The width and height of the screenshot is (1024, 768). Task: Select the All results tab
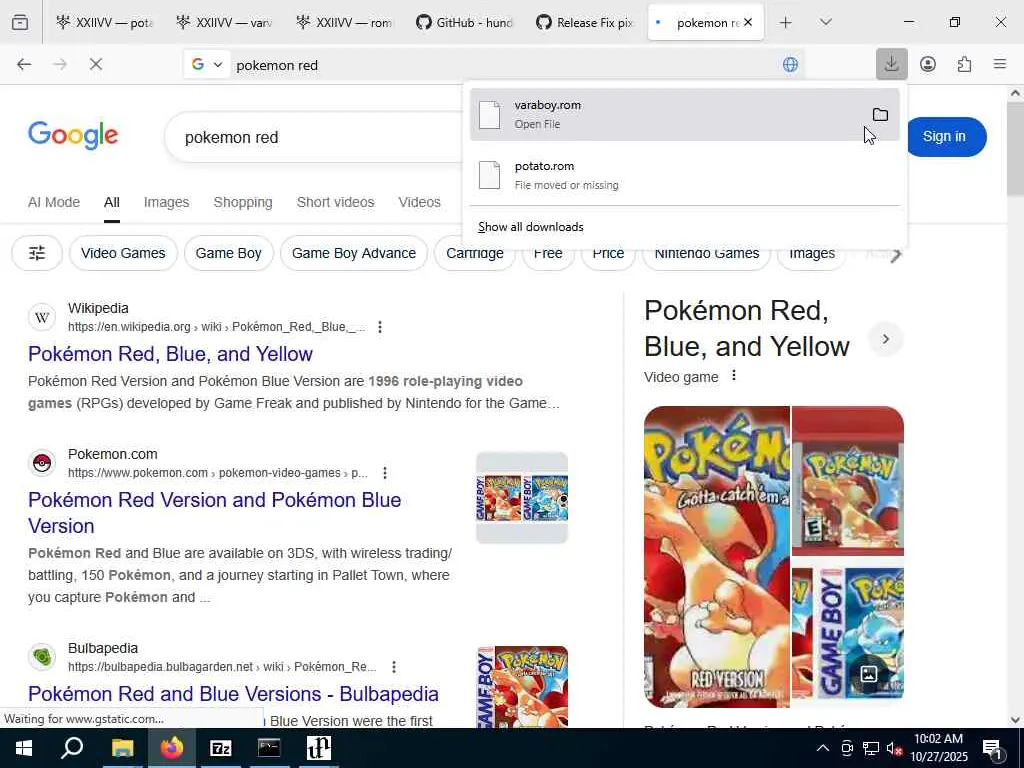click(112, 202)
